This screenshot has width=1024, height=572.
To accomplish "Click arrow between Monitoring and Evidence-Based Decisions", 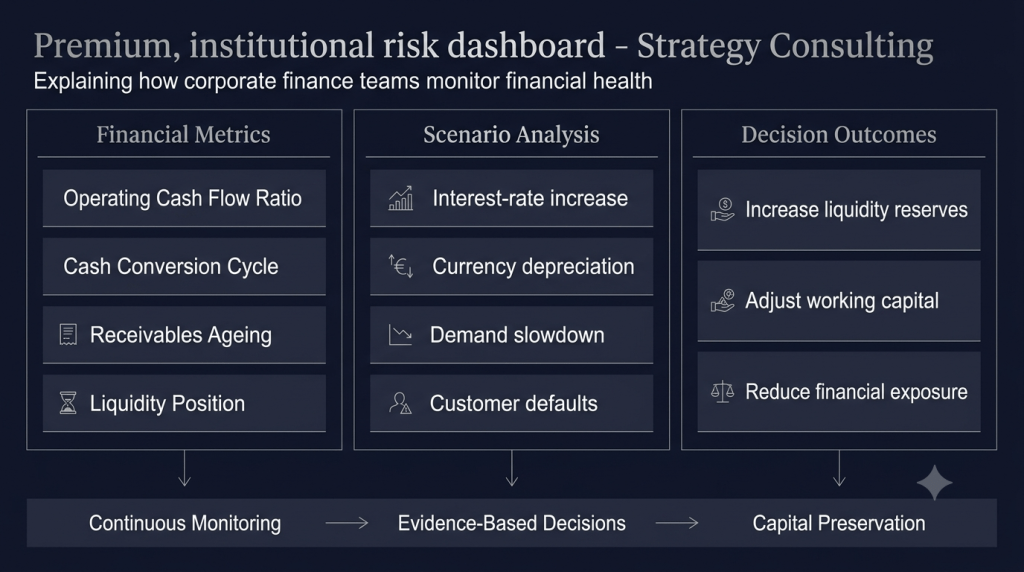I will (347, 523).
